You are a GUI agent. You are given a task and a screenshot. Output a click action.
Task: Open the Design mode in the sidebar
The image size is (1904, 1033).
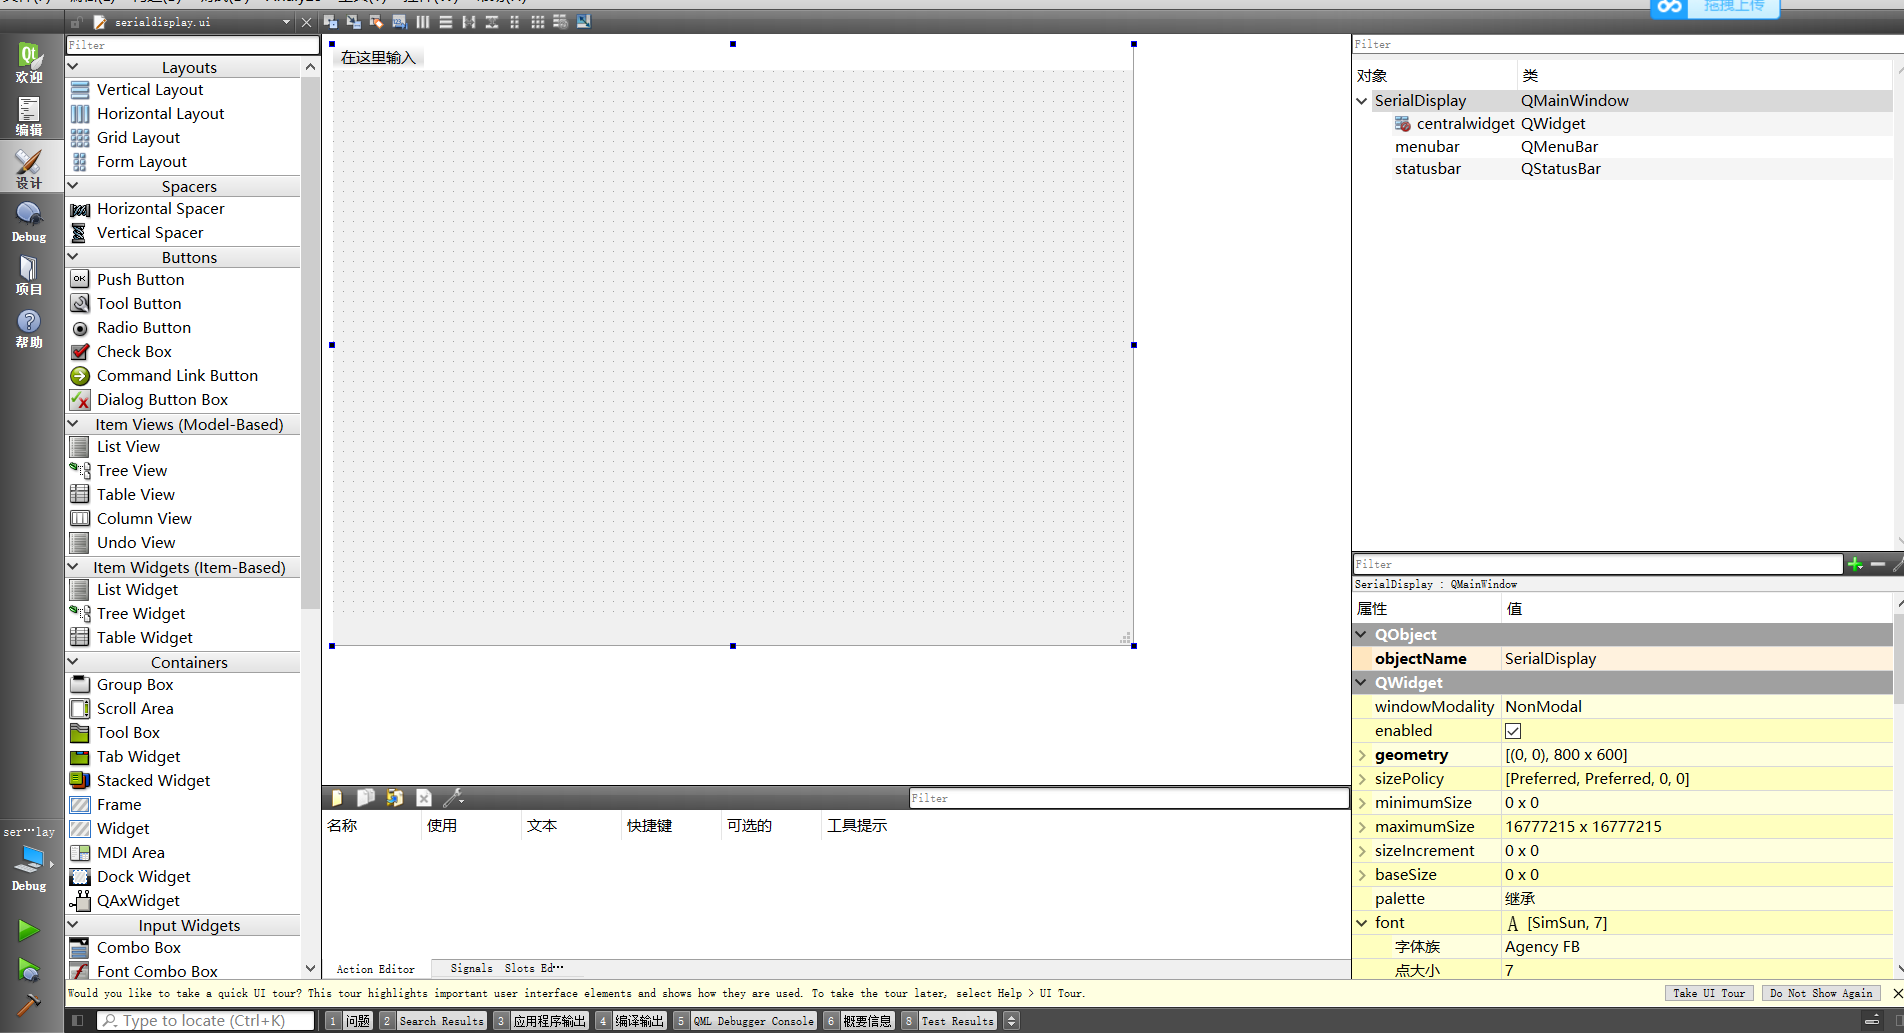point(29,168)
